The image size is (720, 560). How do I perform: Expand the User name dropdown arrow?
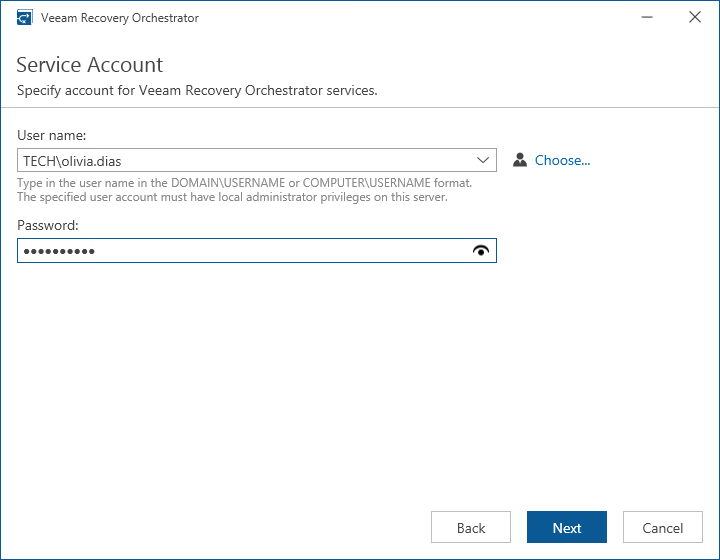click(x=483, y=160)
